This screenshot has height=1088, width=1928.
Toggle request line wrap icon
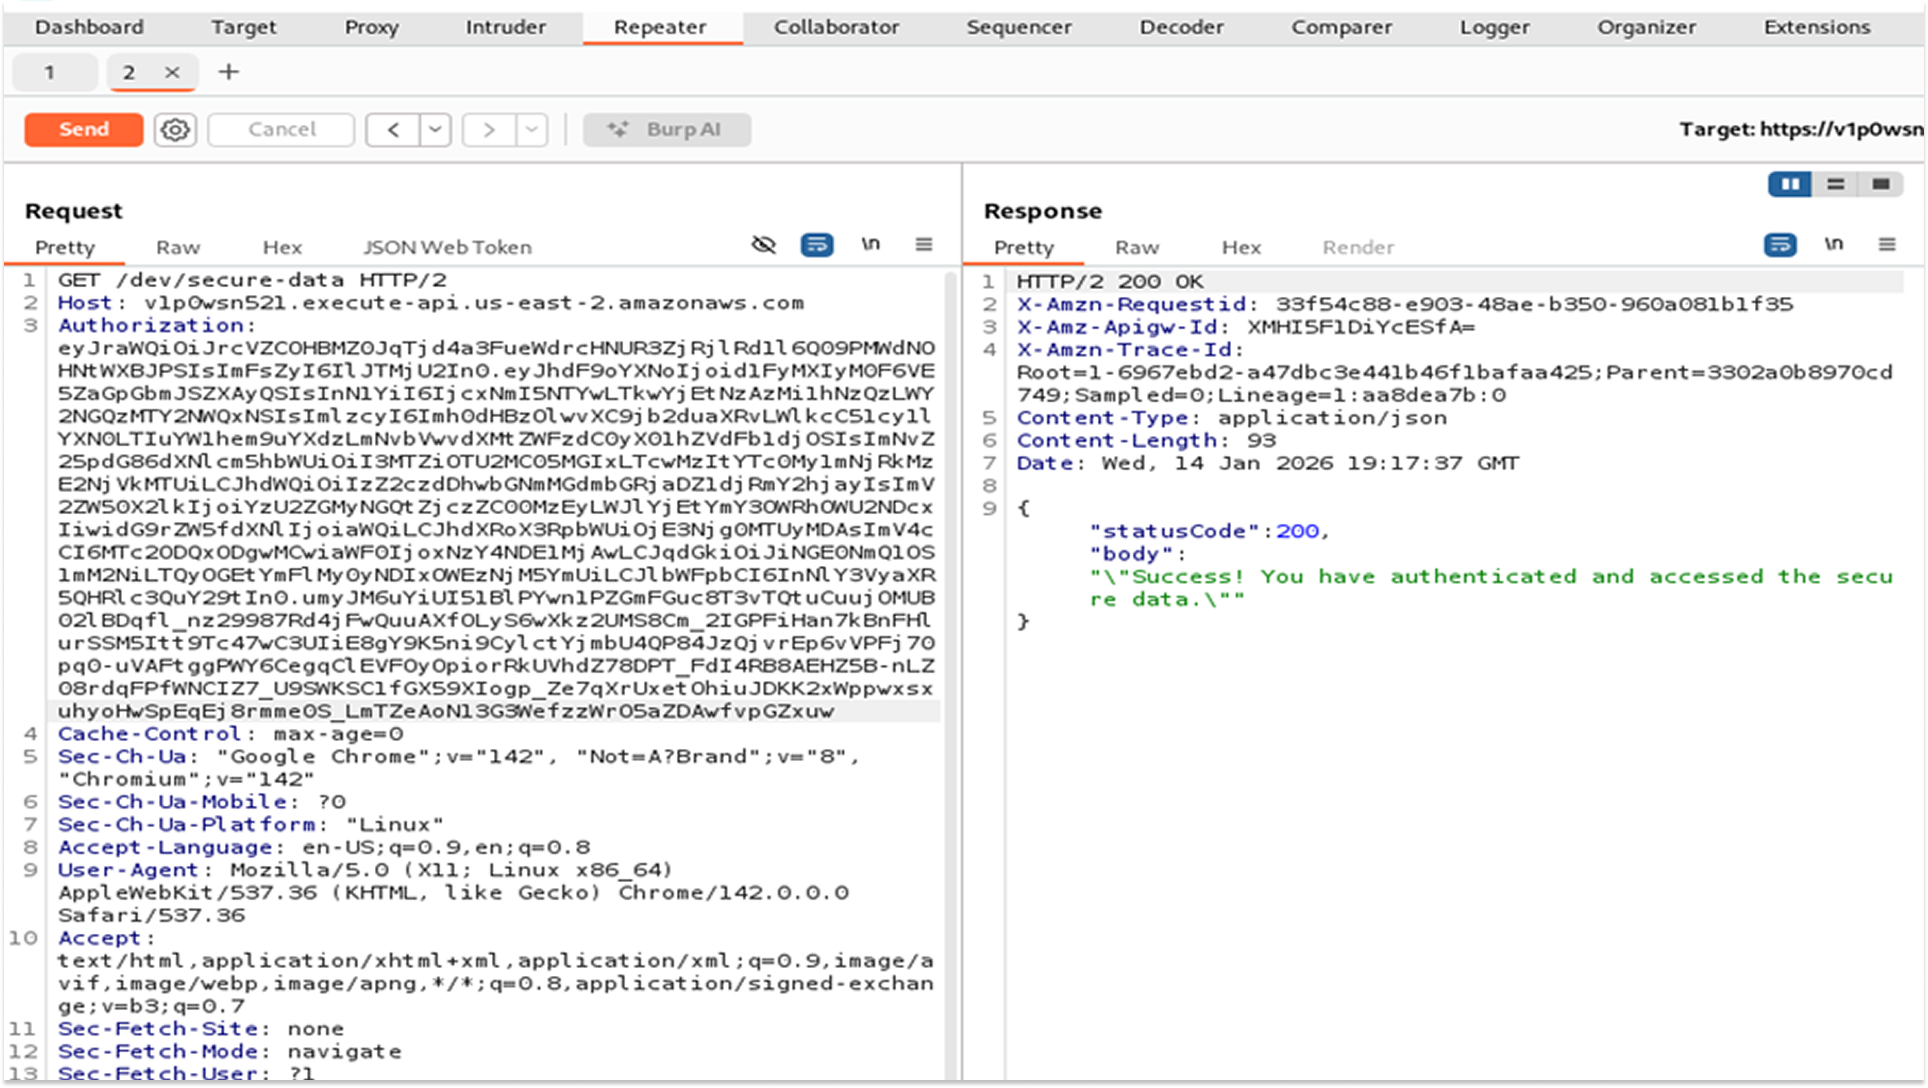point(817,245)
